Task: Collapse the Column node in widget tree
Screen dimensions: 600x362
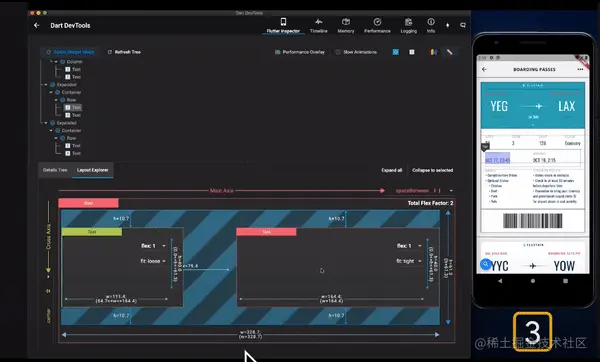Action: pyautogui.click(x=56, y=62)
